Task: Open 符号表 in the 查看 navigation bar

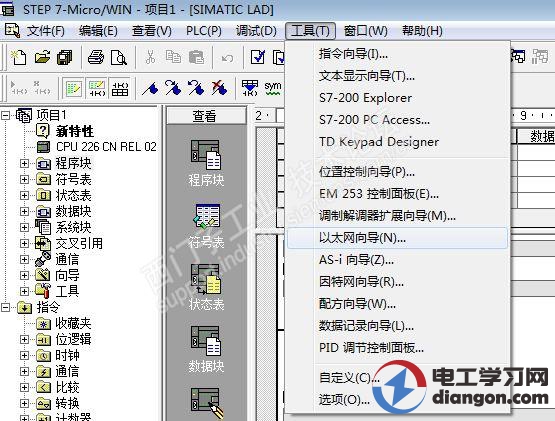Action: point(206,226)
